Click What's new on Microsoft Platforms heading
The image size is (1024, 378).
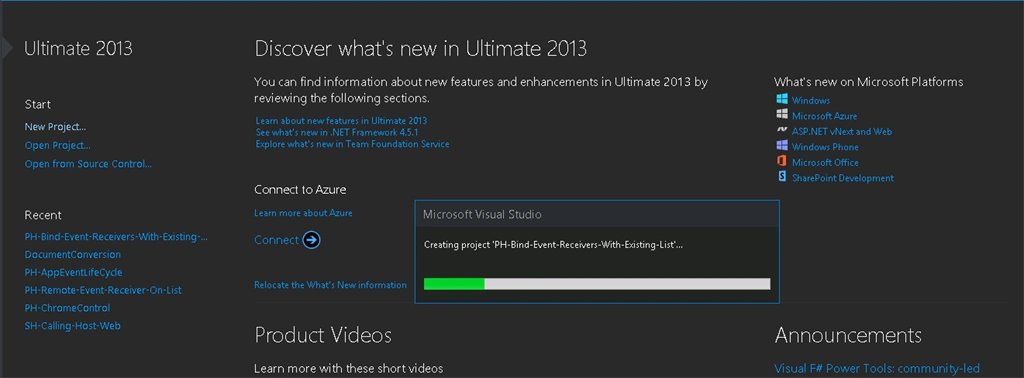point(869,82)
